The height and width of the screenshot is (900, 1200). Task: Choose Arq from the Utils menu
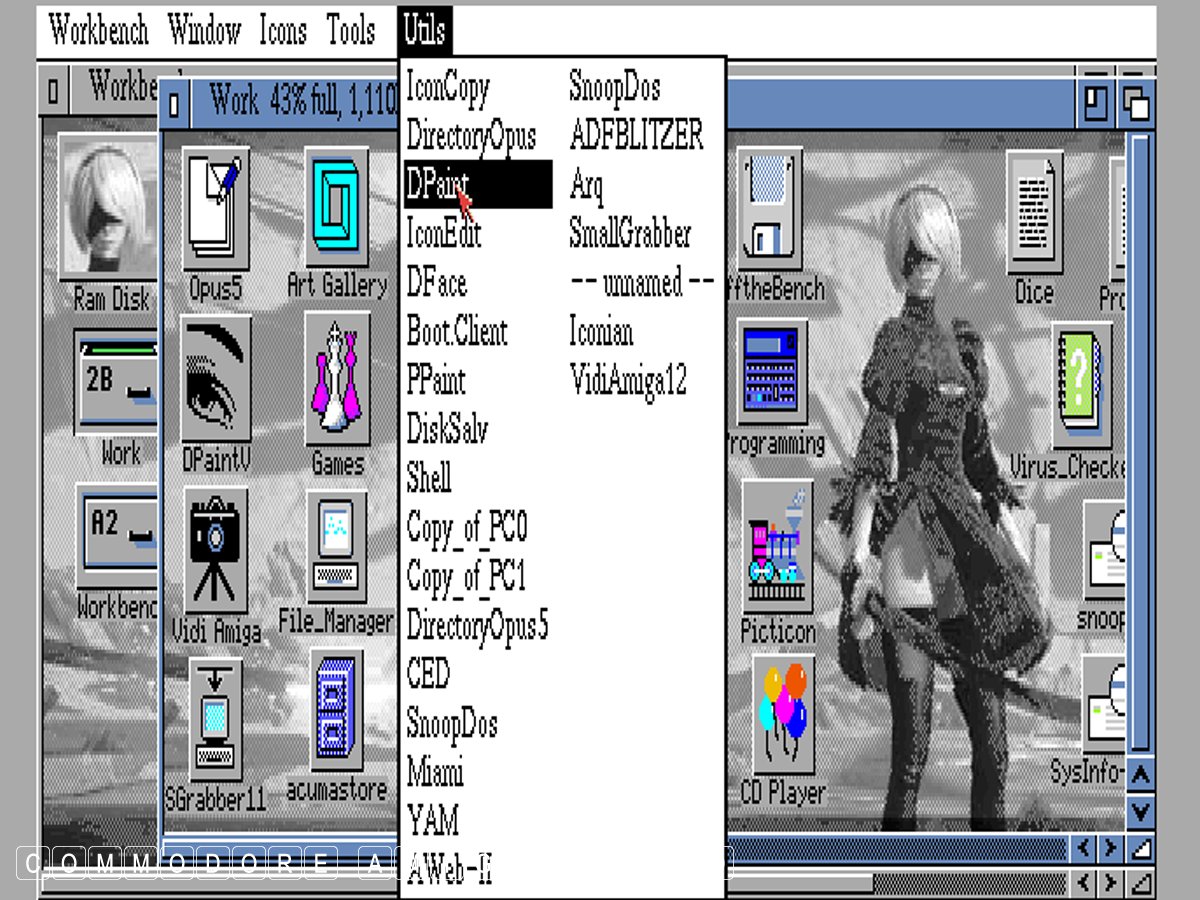pyautogui.click(x=586, y=184)
